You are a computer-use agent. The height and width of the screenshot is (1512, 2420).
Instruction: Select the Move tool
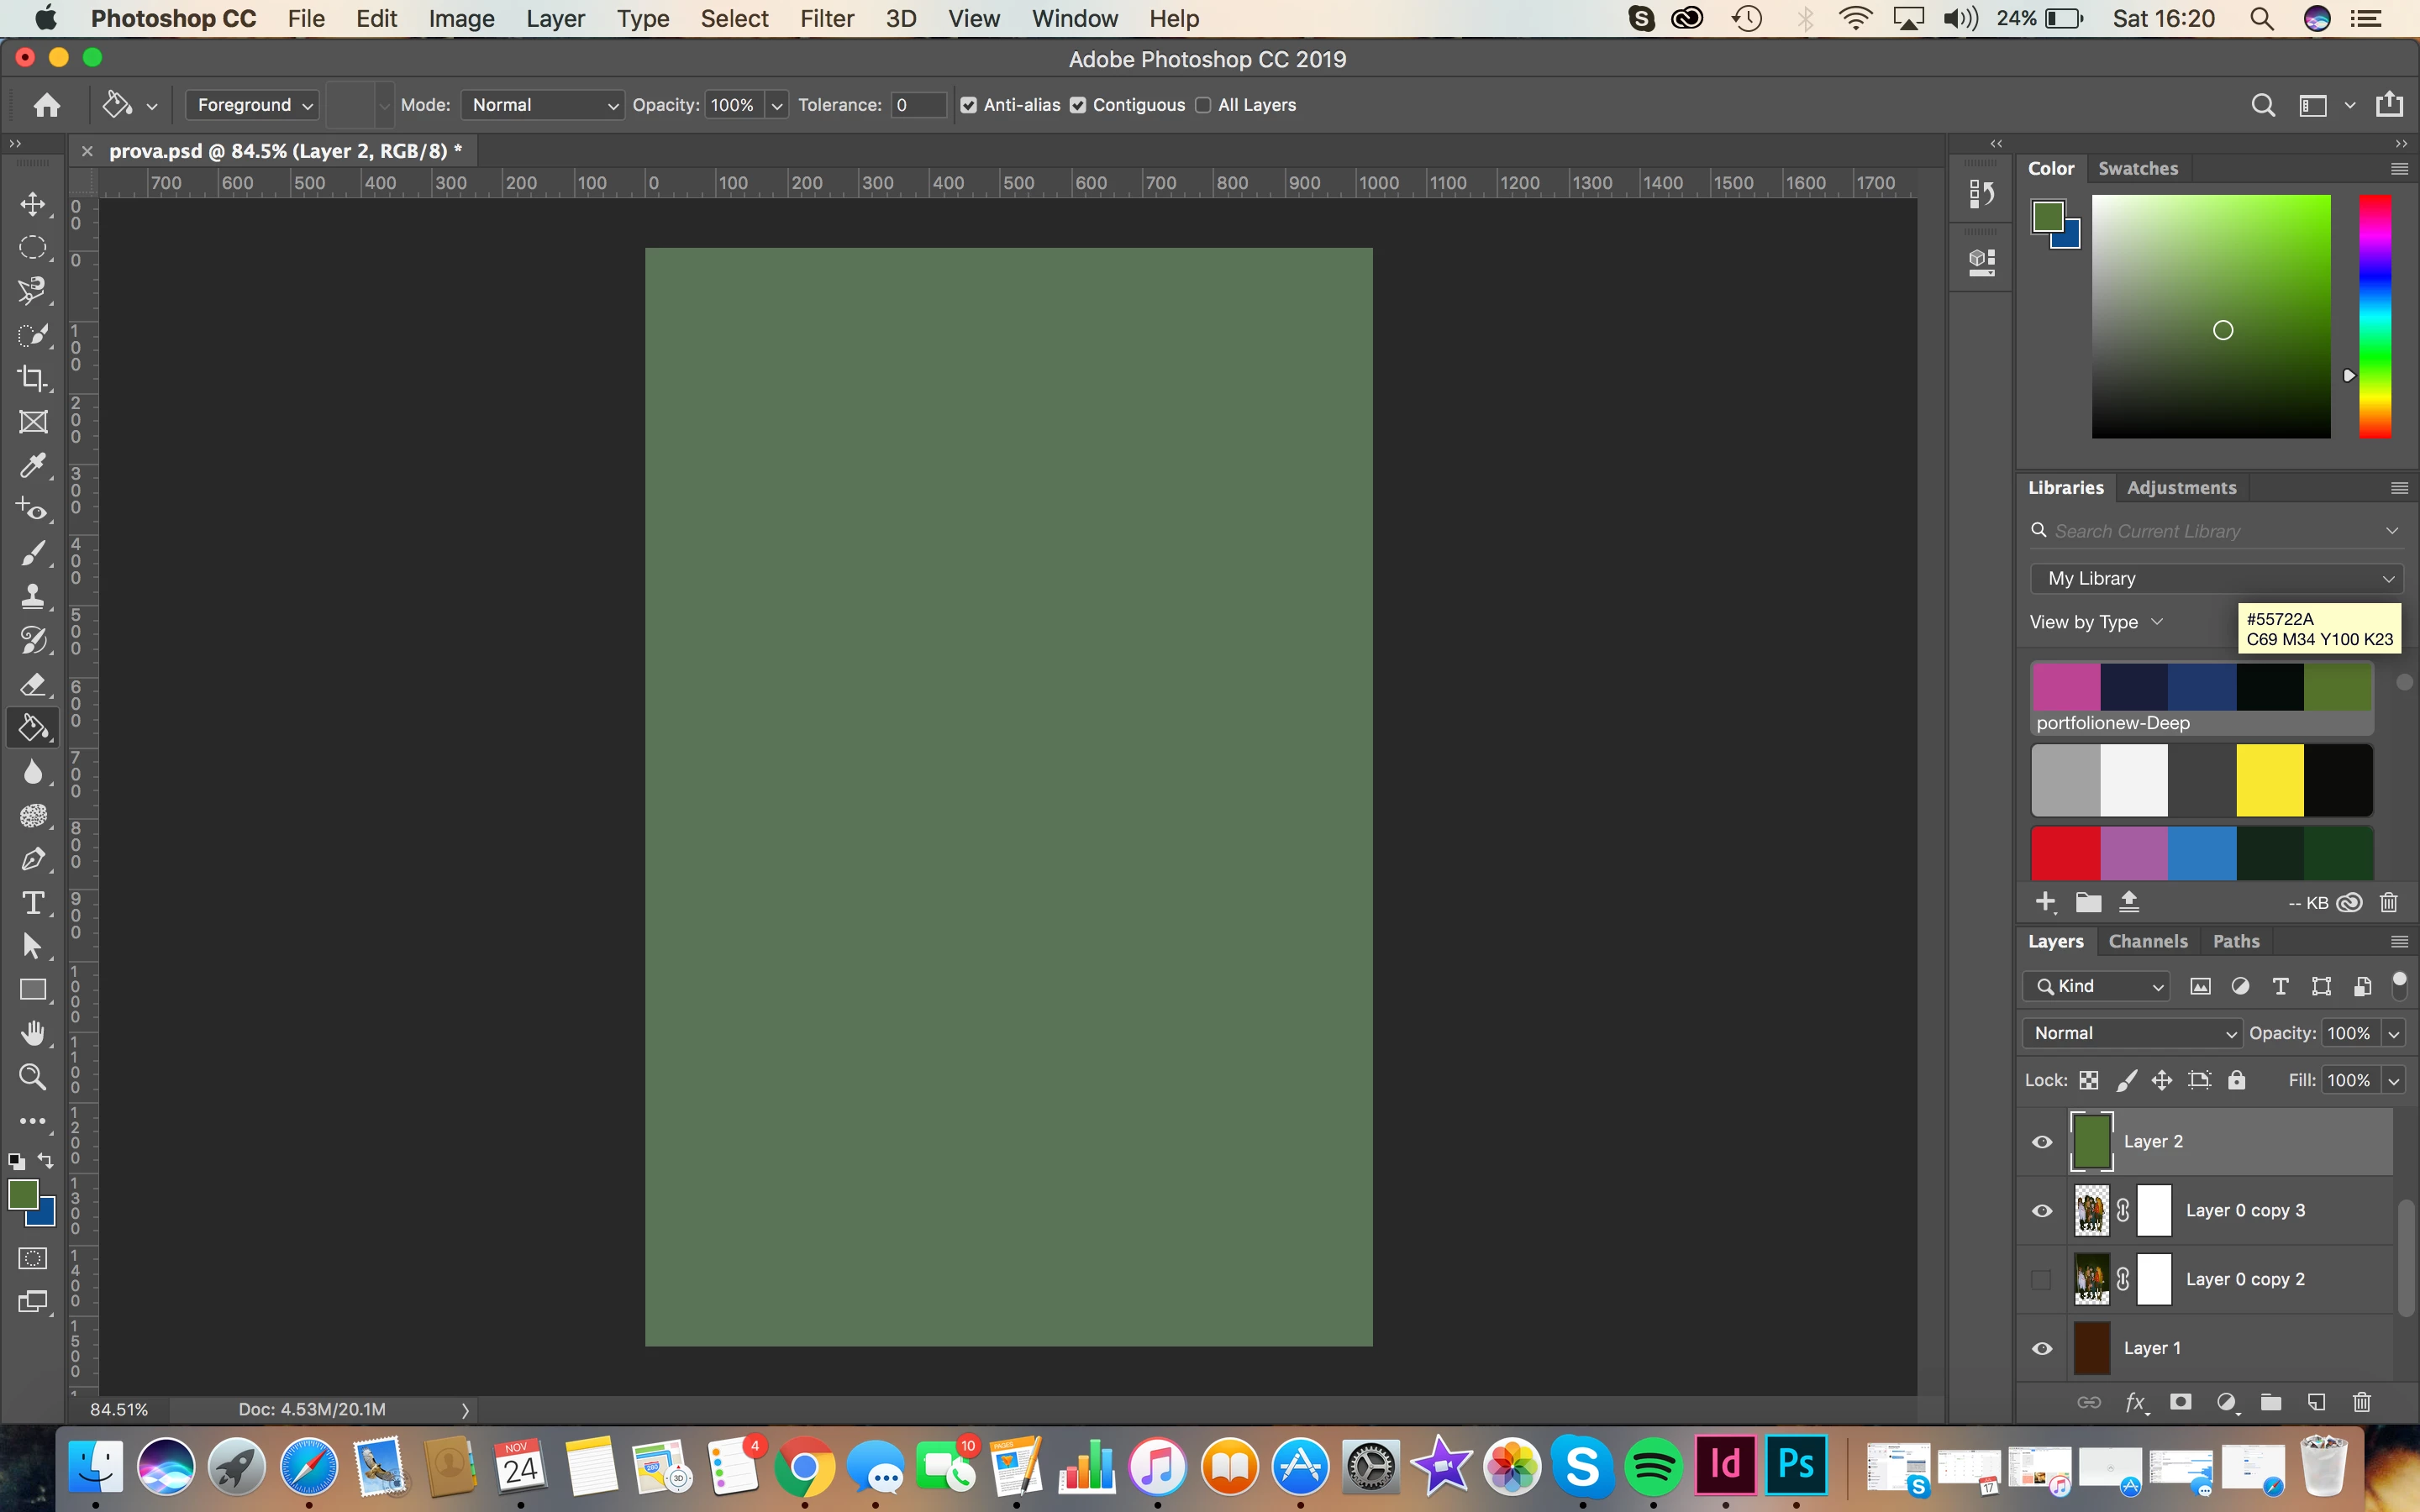coord(33,204)
